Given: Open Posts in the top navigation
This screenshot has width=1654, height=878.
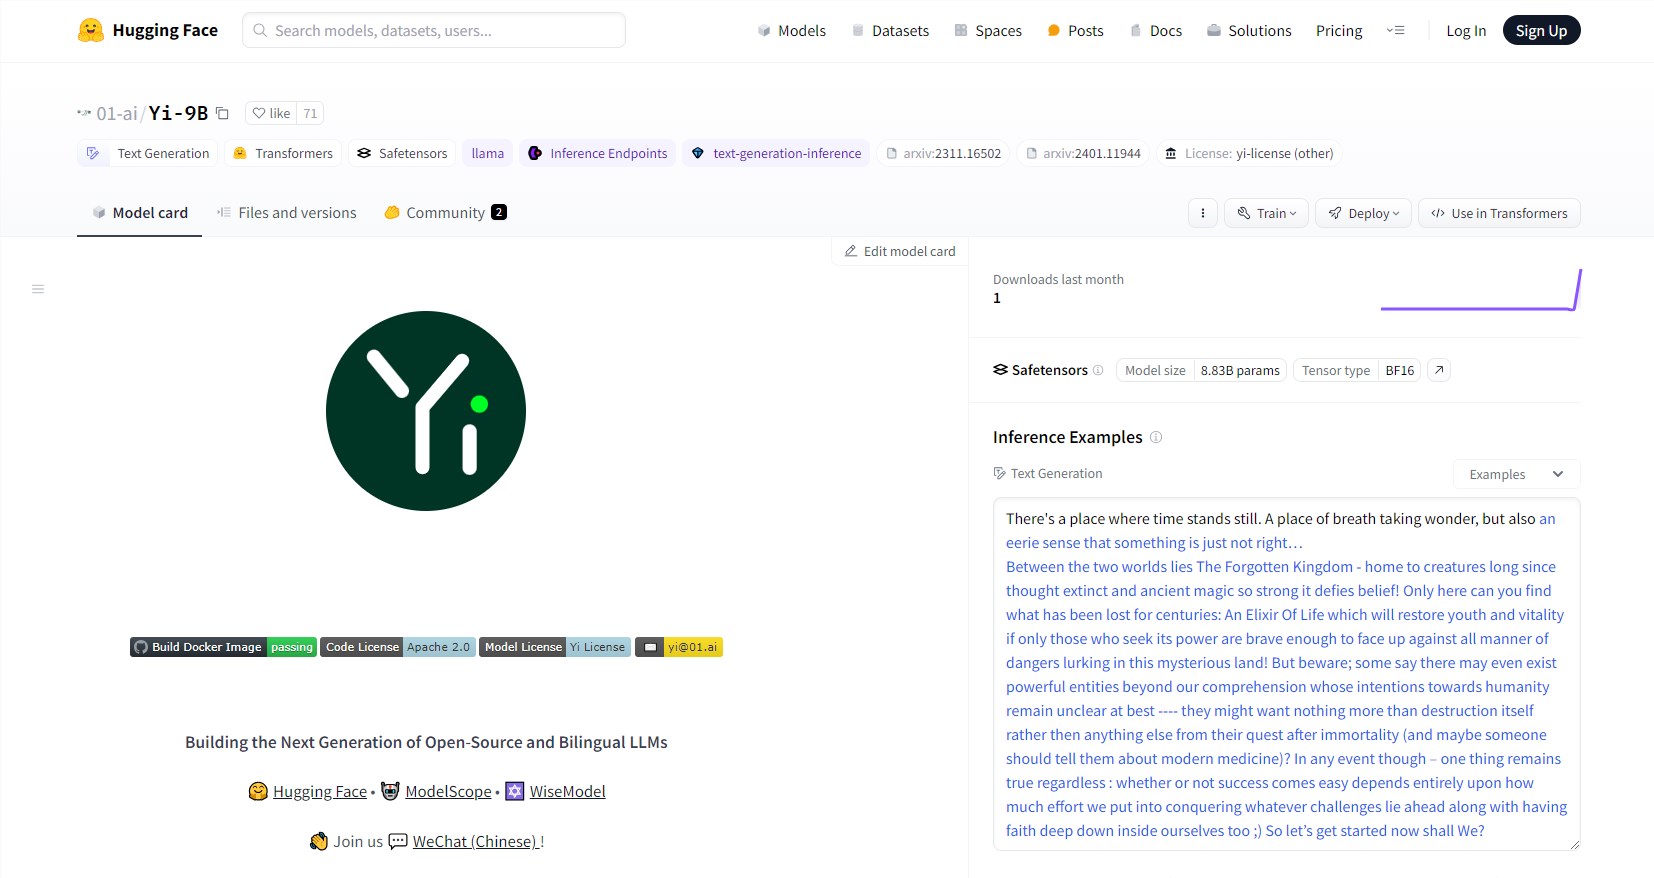Looking at the screenshot, I should [x=1075, y=31].
